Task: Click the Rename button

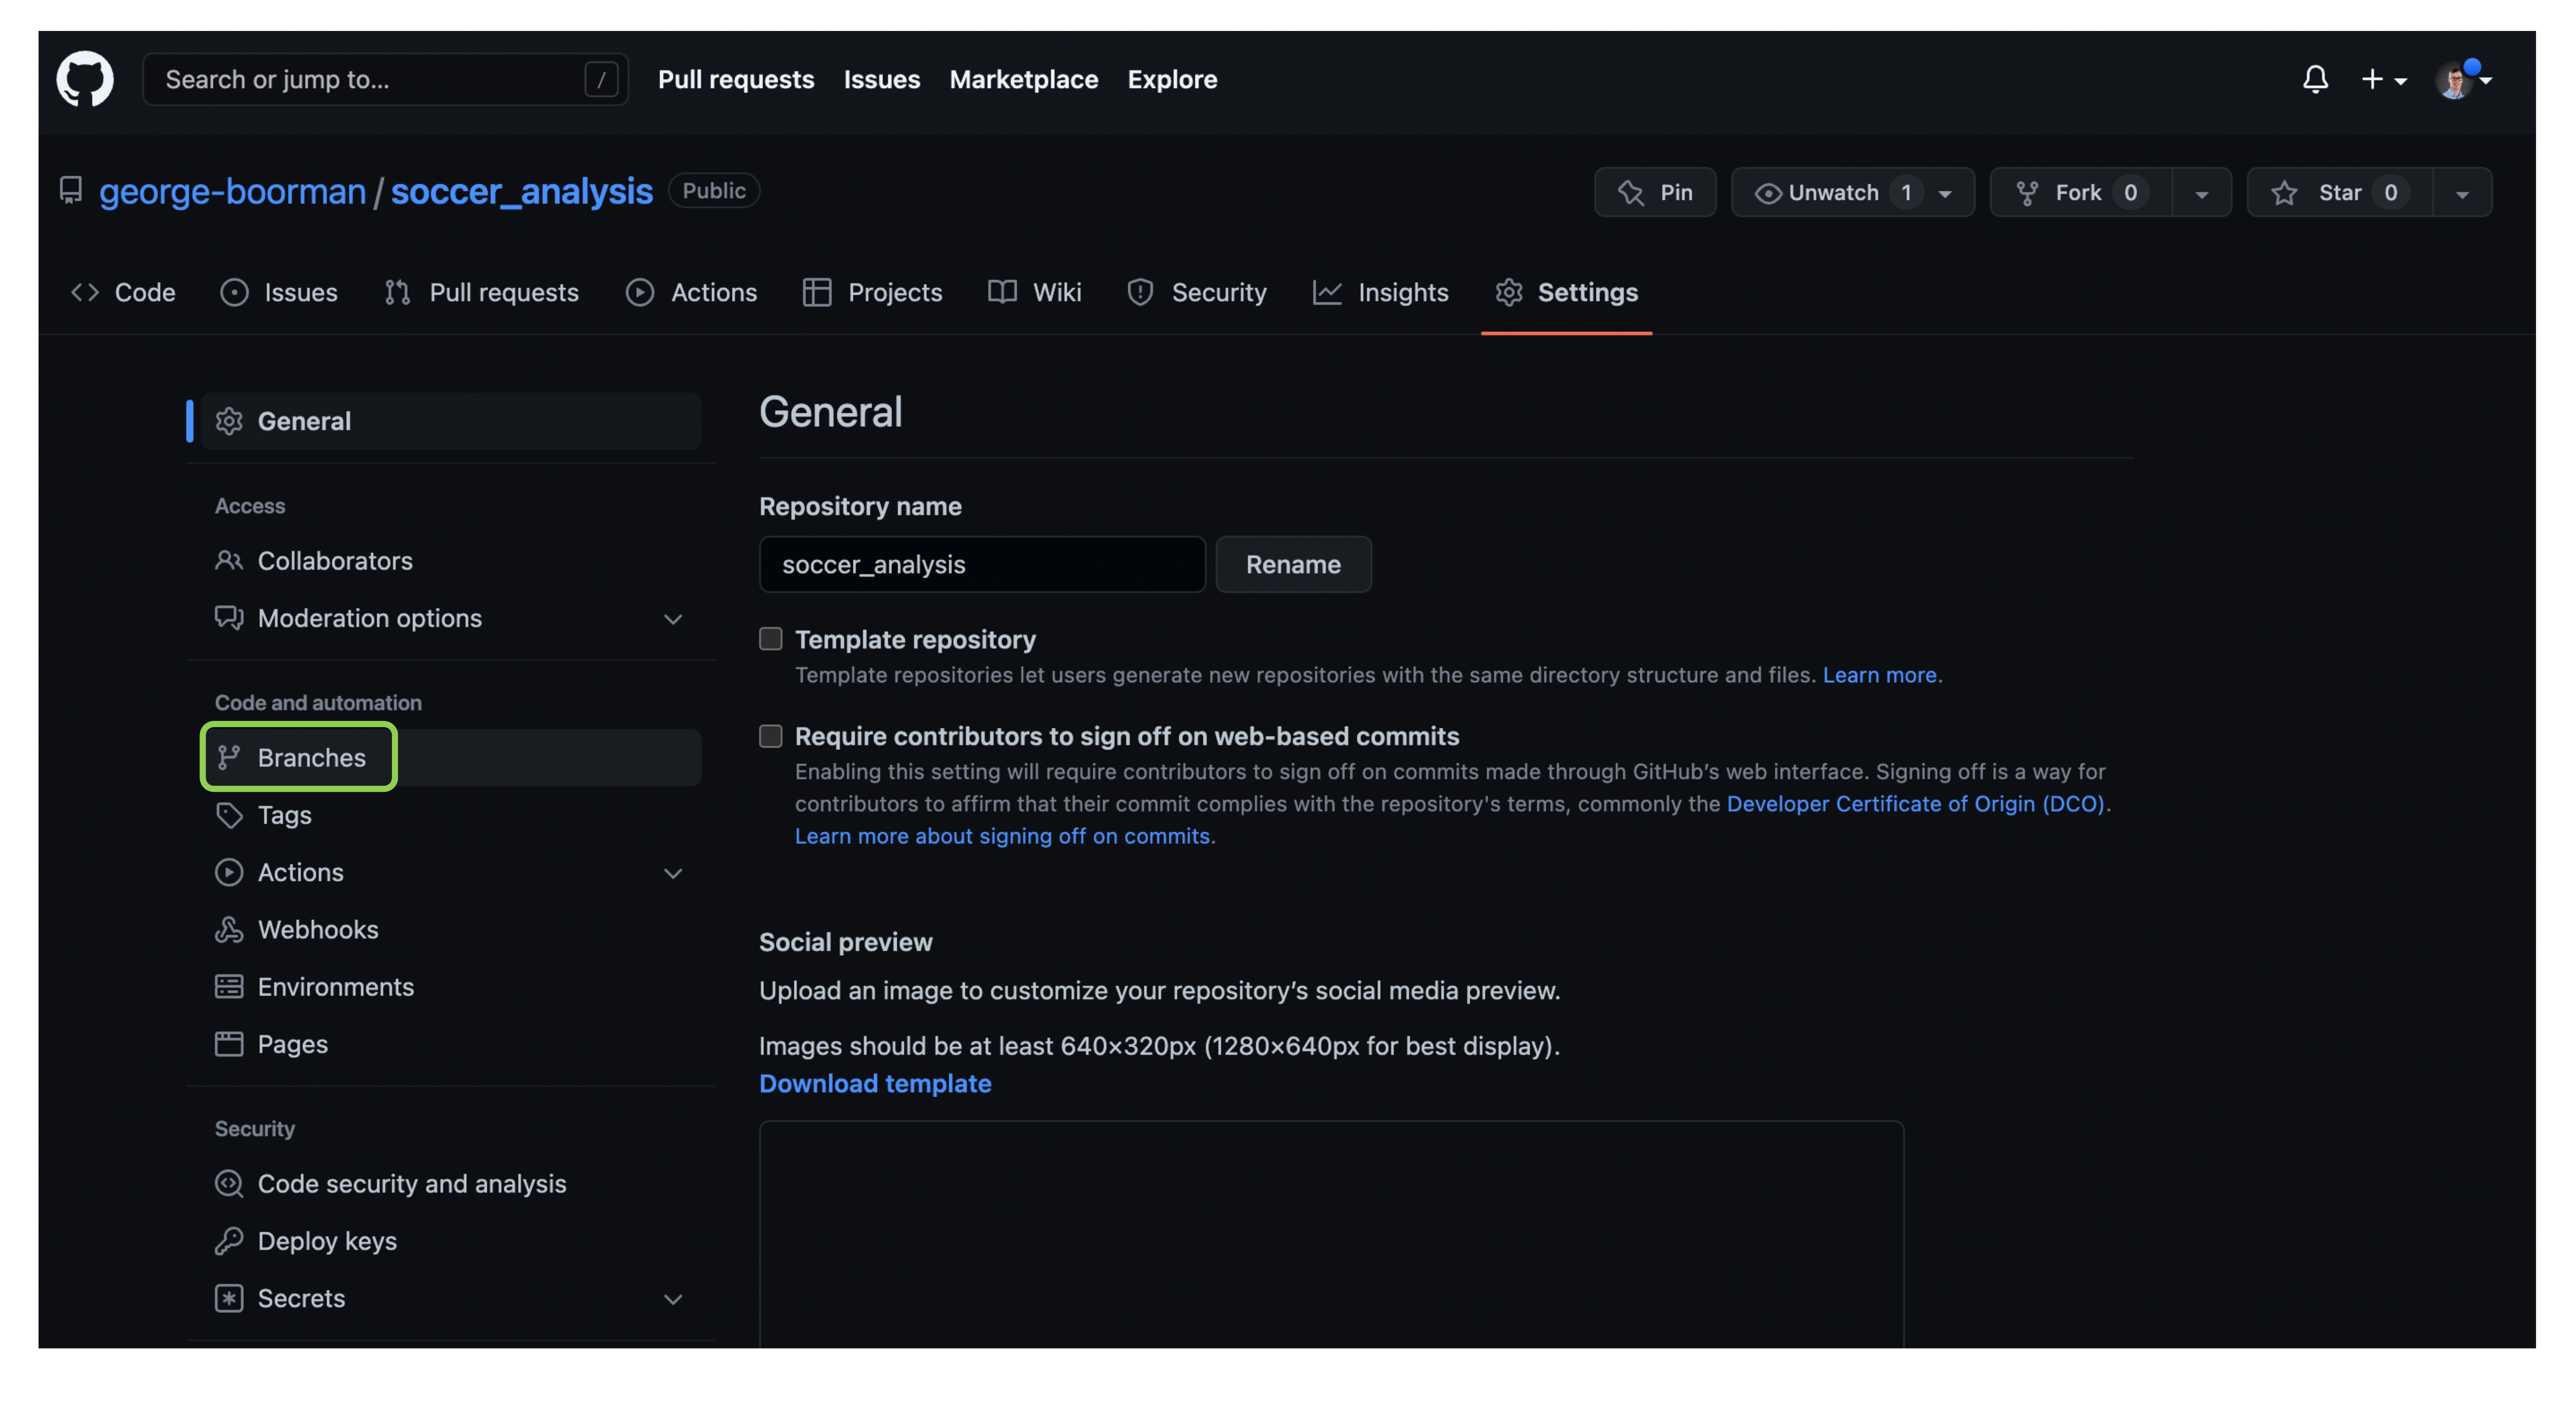Action: click(x=1293, y=564)
